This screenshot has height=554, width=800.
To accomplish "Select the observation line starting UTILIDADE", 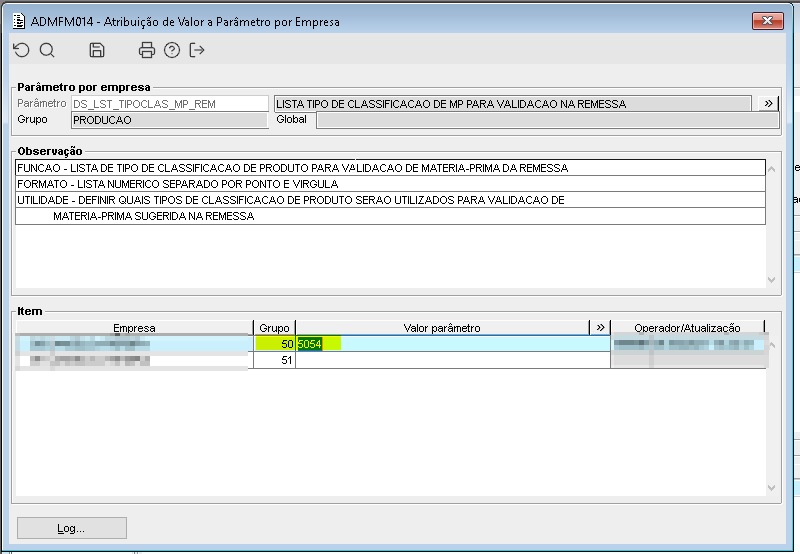I will [390, 200].
